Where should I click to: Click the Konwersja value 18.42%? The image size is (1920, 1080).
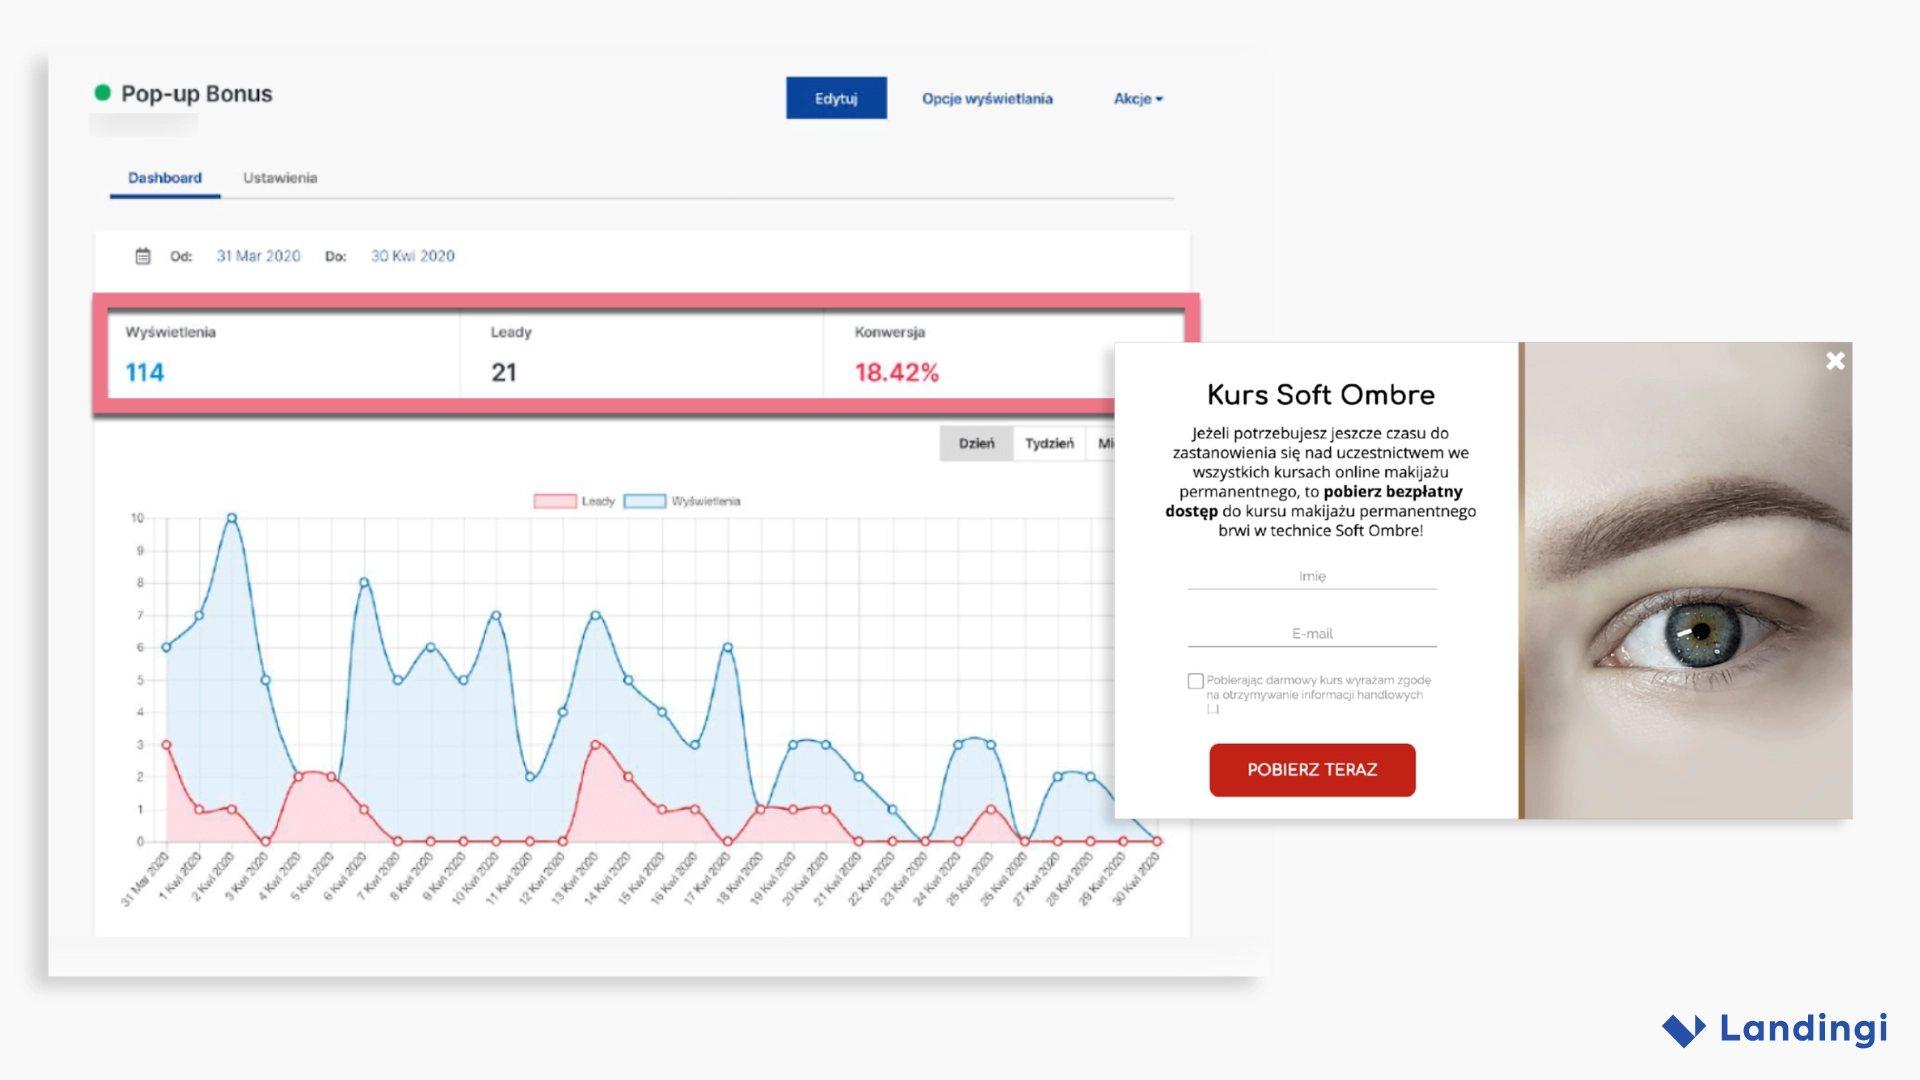pos(896,372)
